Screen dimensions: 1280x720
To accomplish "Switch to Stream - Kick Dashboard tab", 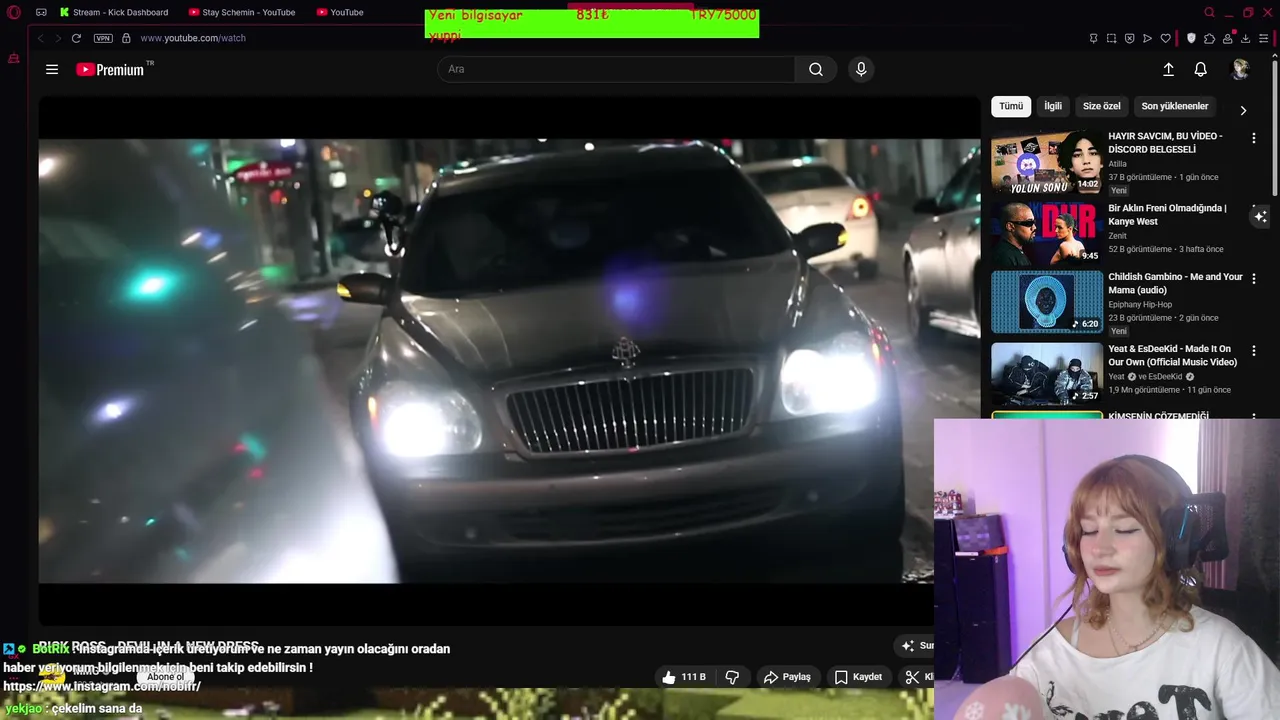I will point(114,12).
